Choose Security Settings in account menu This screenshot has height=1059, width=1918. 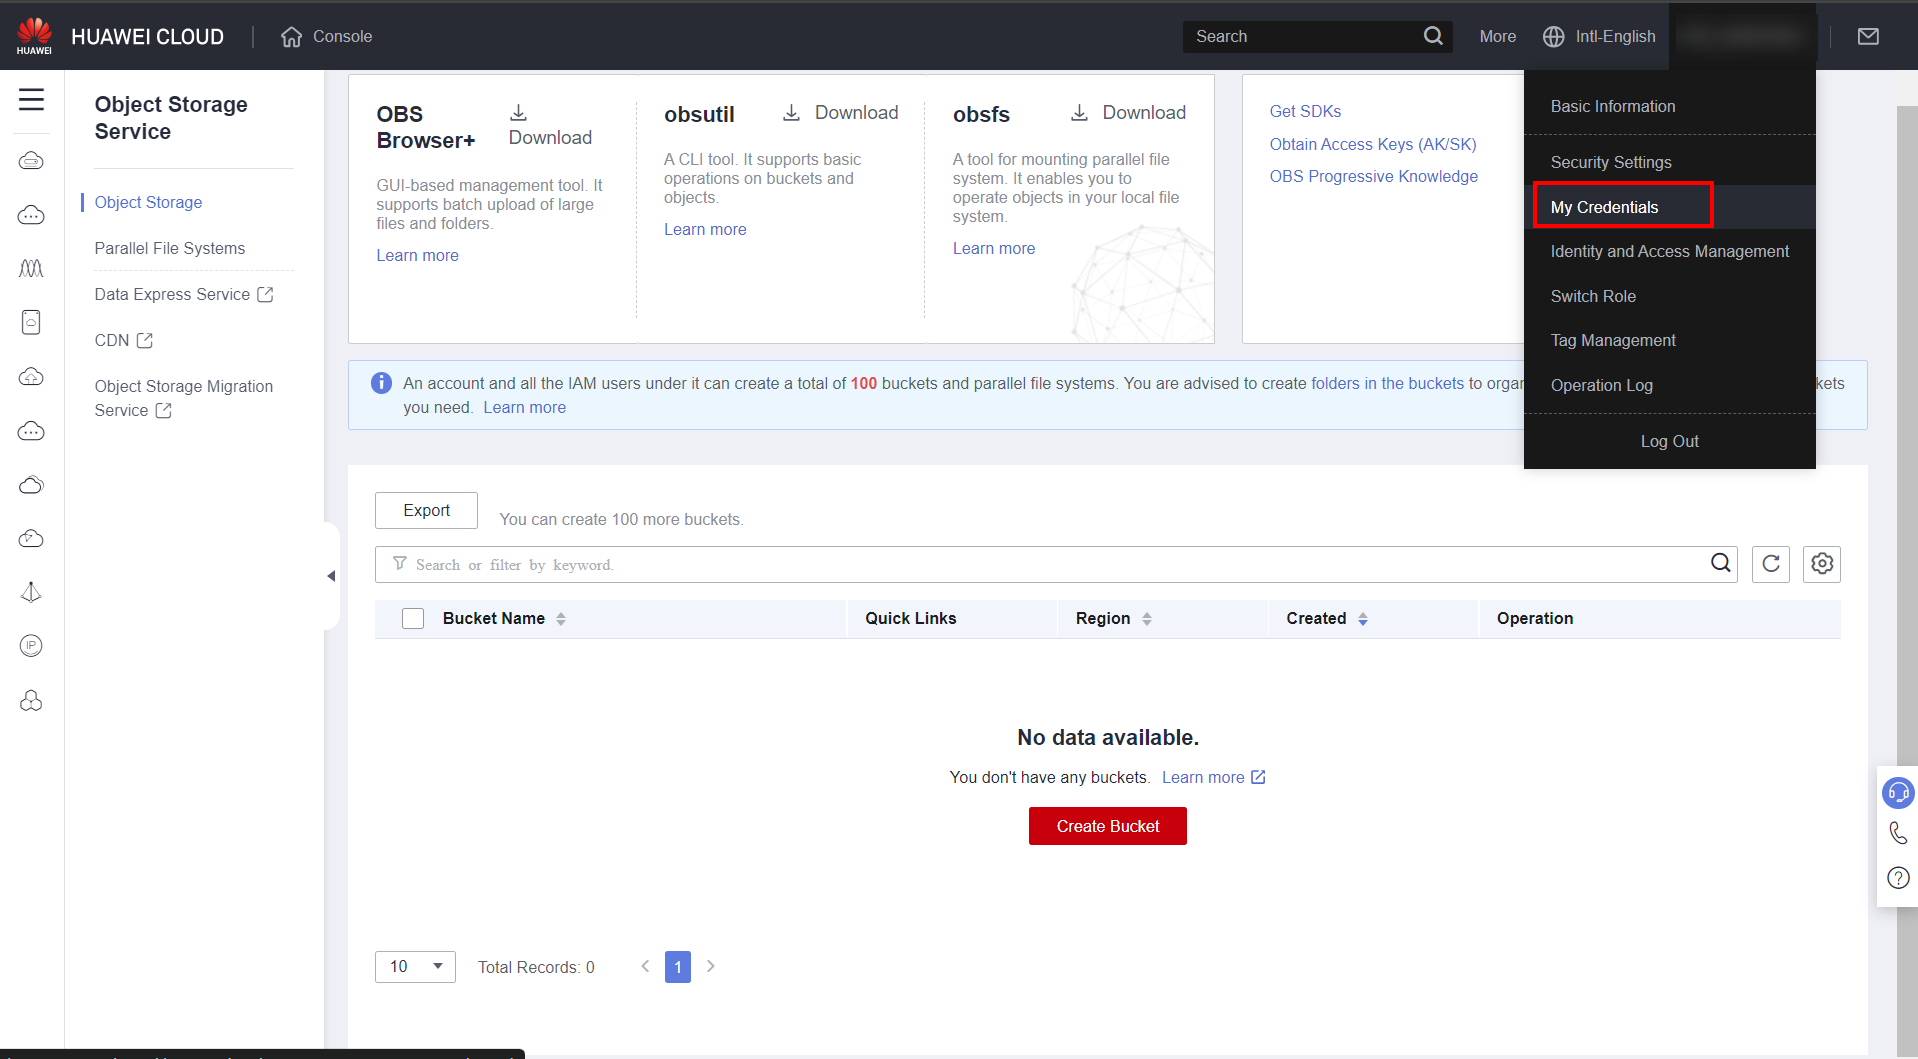[x=1610, y=162]
